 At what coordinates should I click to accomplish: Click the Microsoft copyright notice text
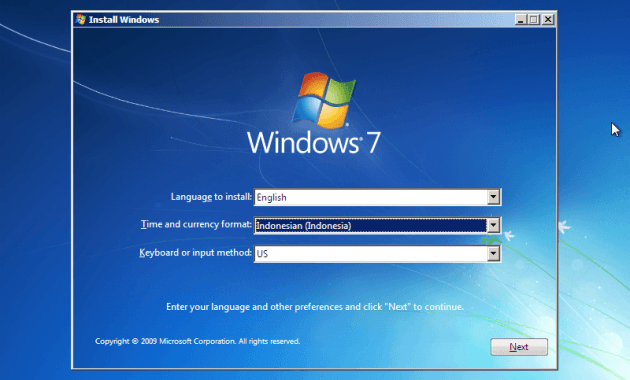[198, 341]
